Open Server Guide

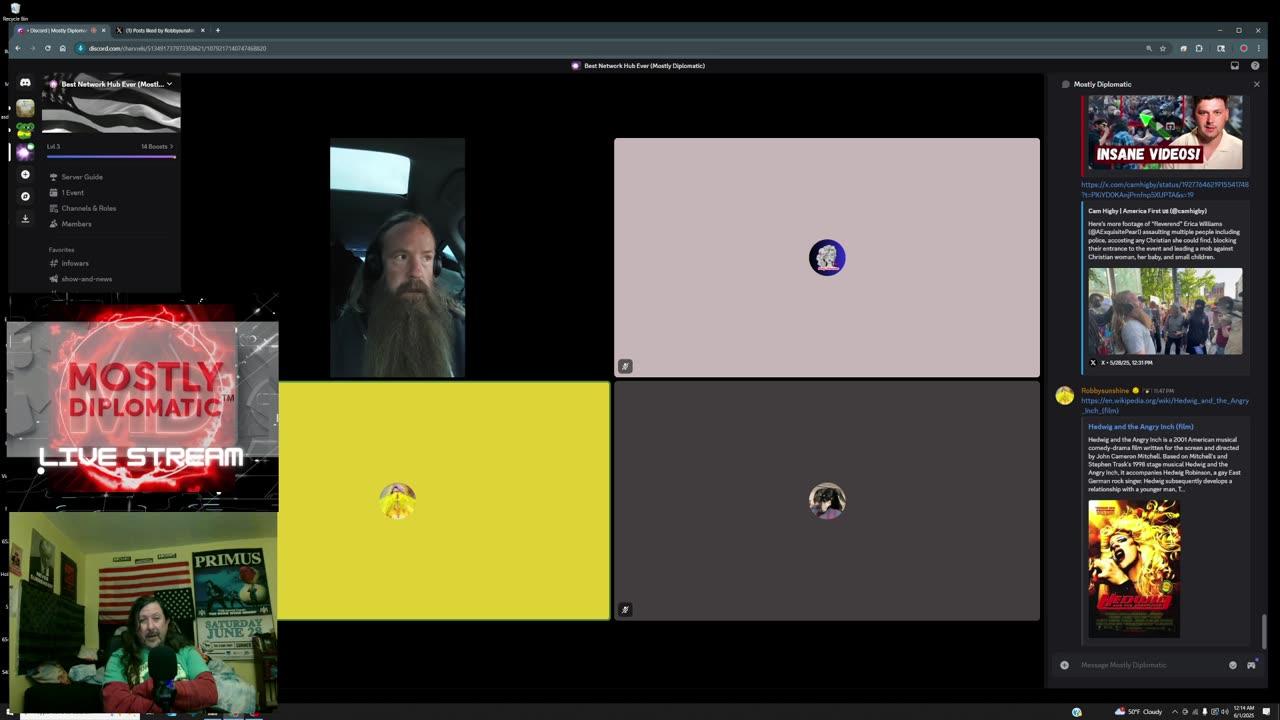82,177
